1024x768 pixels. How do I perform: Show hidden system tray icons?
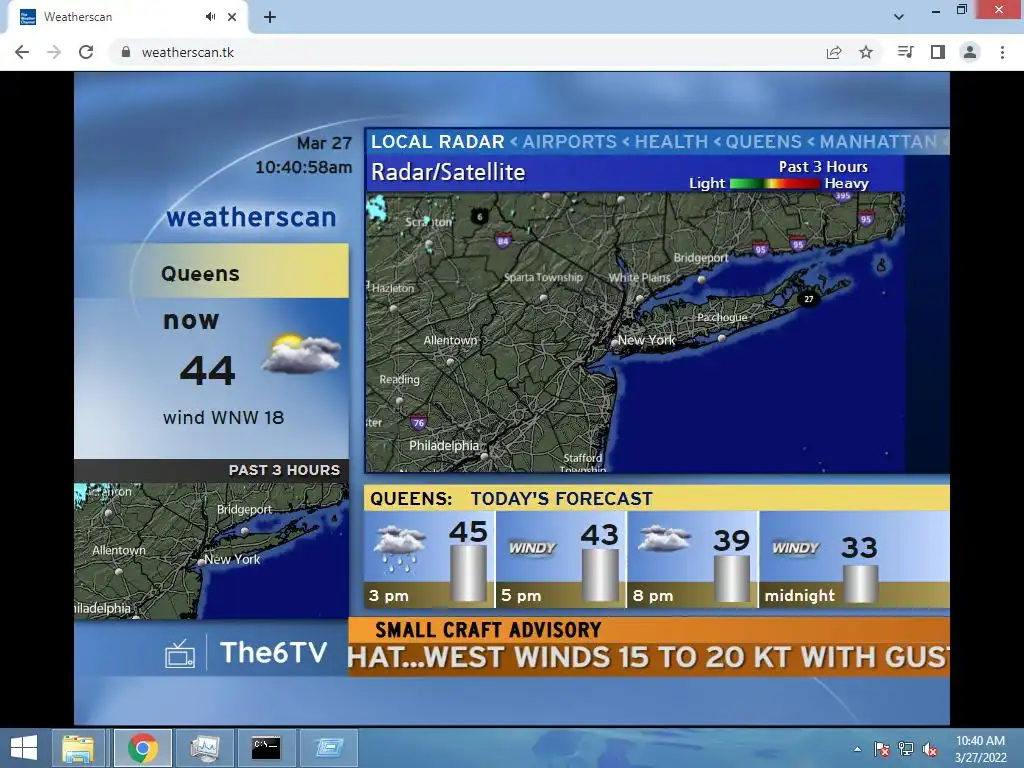click(x=857, y=749)
